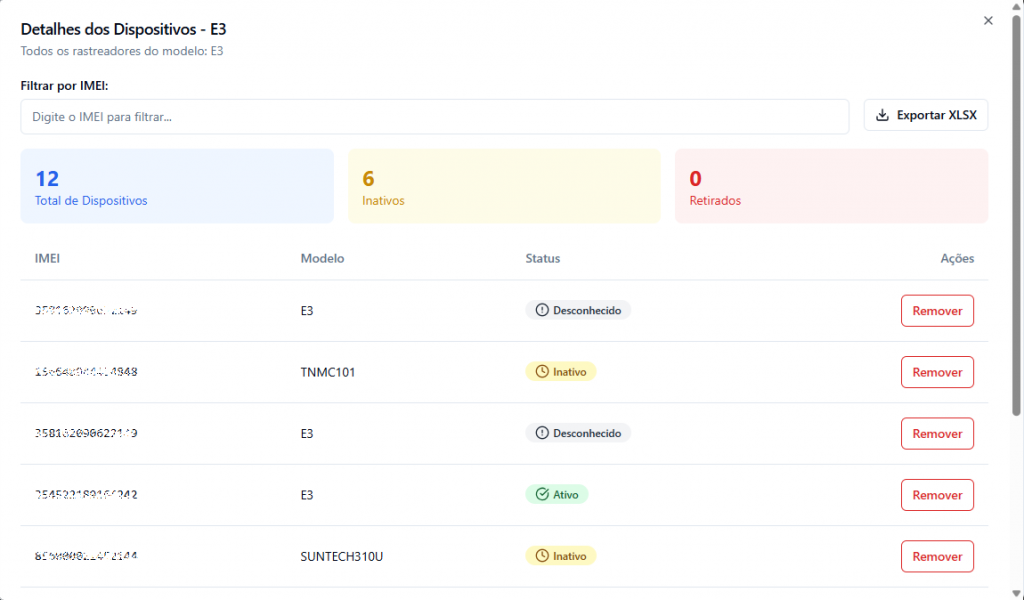The width and height of the screenshot is (1024, 600).
Task: Click the Status column header
Action: point(543,259)
